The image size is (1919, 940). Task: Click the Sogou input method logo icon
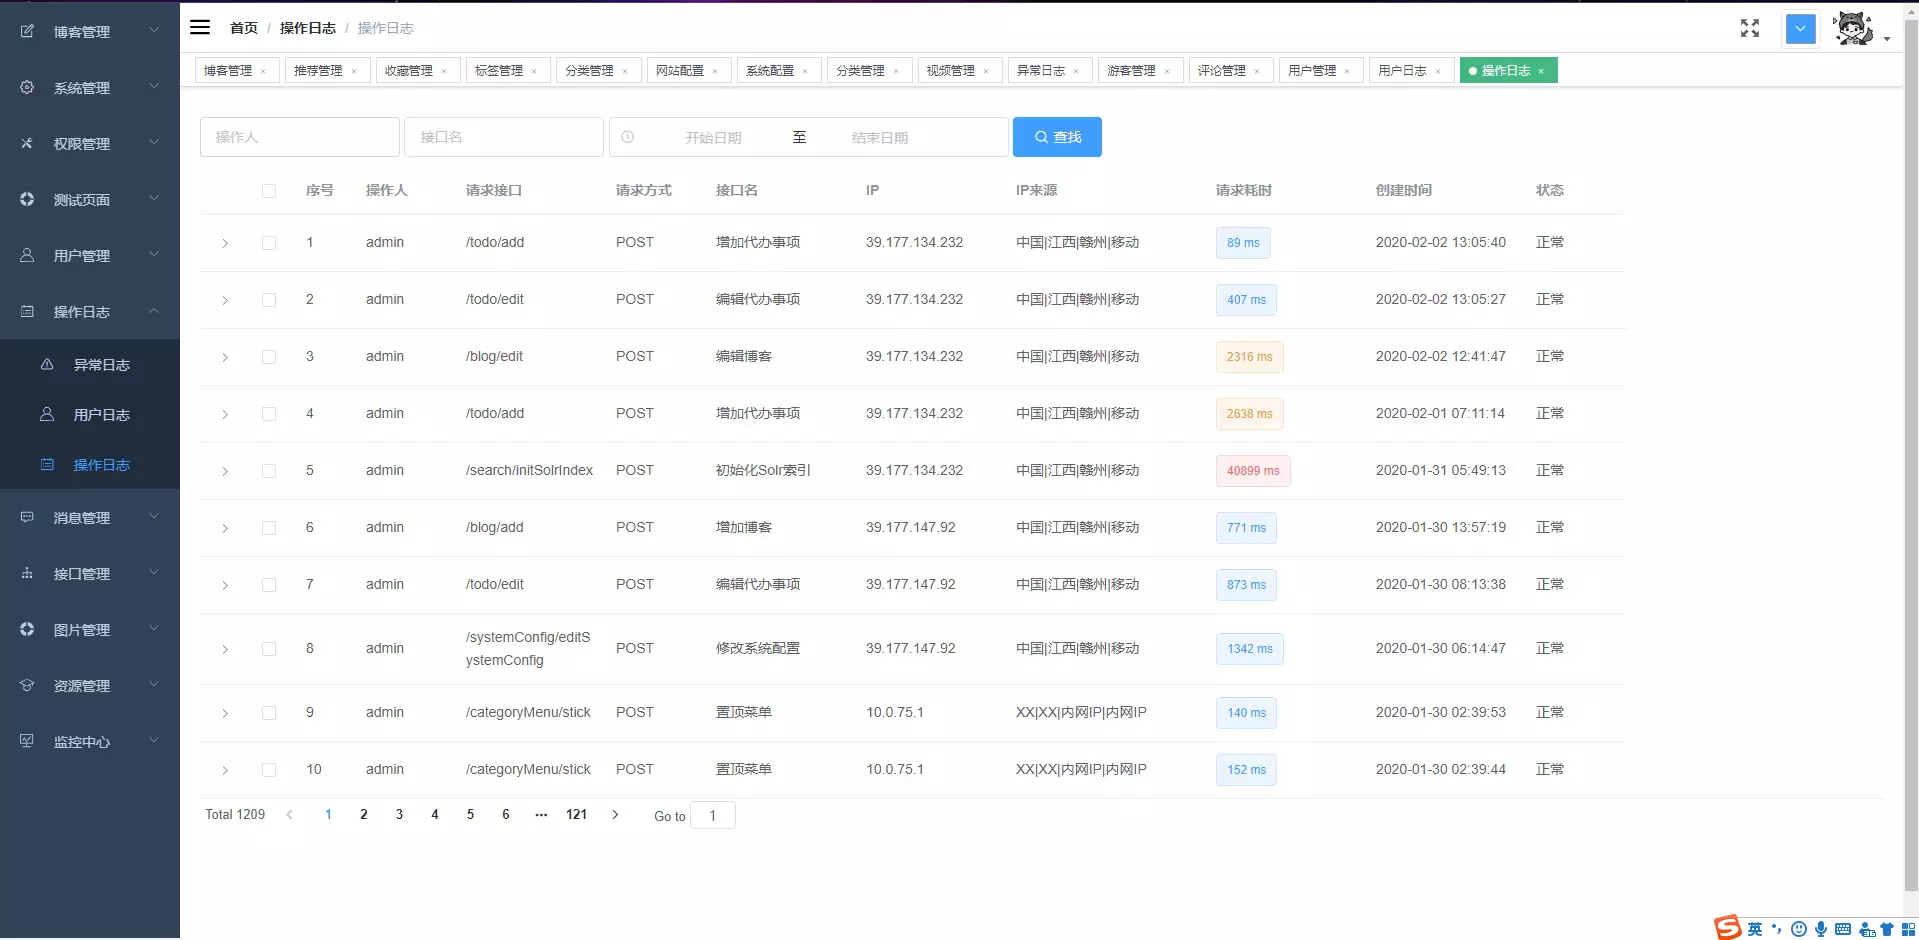pyautogui.click(x=1728, y=928)
